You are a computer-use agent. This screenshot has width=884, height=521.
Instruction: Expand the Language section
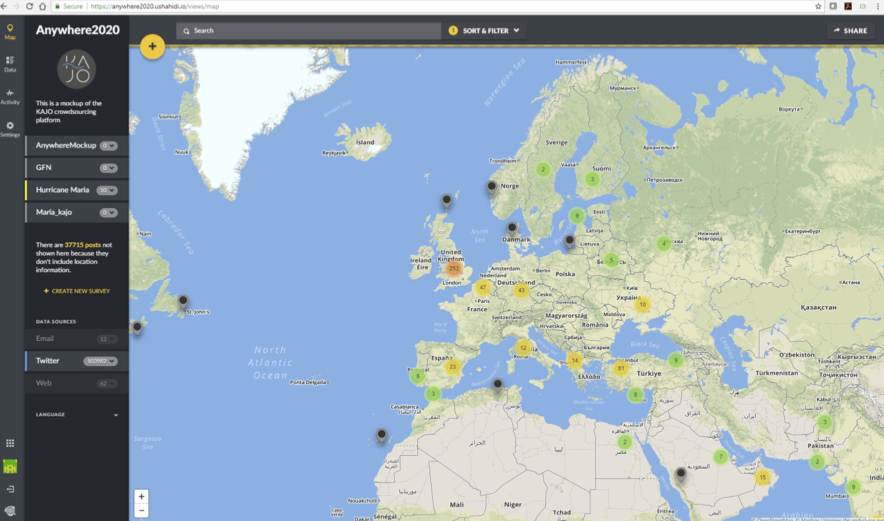click(x=115, y=415)
